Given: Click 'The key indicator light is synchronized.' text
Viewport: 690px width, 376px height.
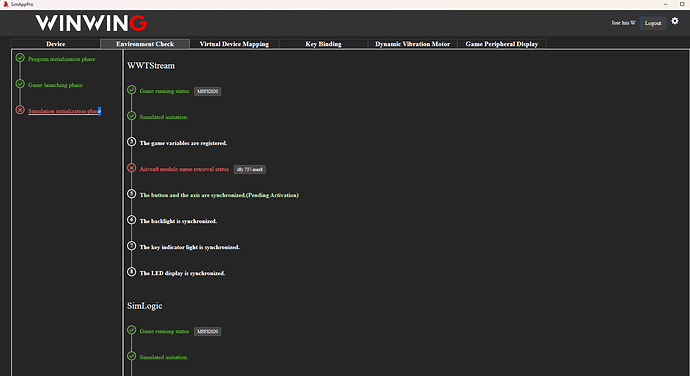Looking at the screenshot, I should coord(190,247).
